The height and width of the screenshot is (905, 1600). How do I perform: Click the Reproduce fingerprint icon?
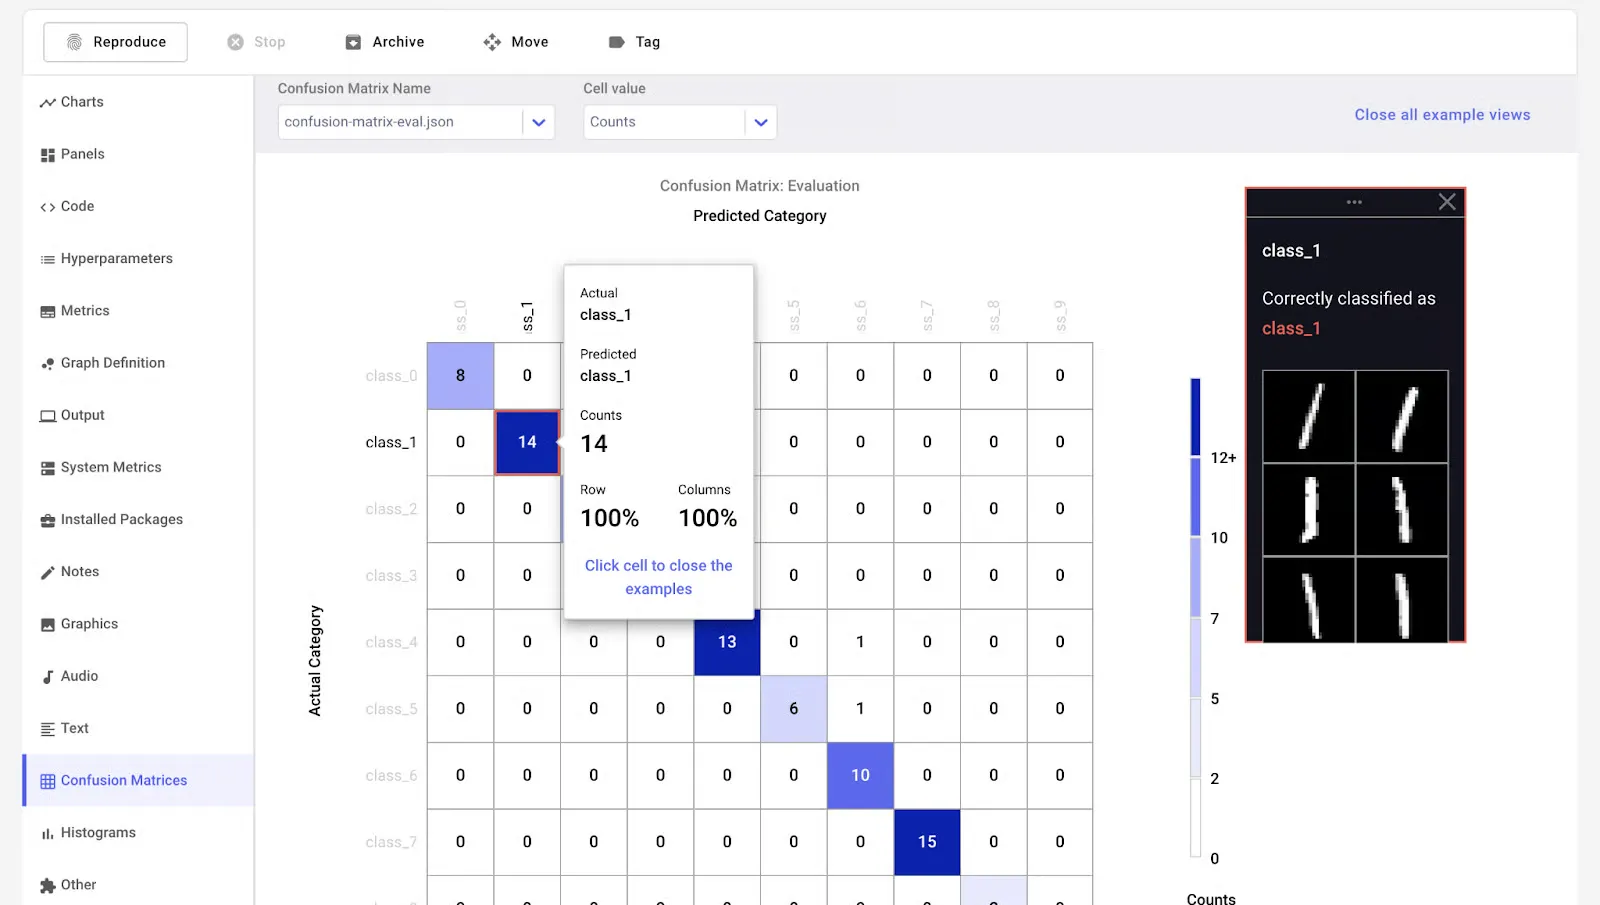[74, 42]
